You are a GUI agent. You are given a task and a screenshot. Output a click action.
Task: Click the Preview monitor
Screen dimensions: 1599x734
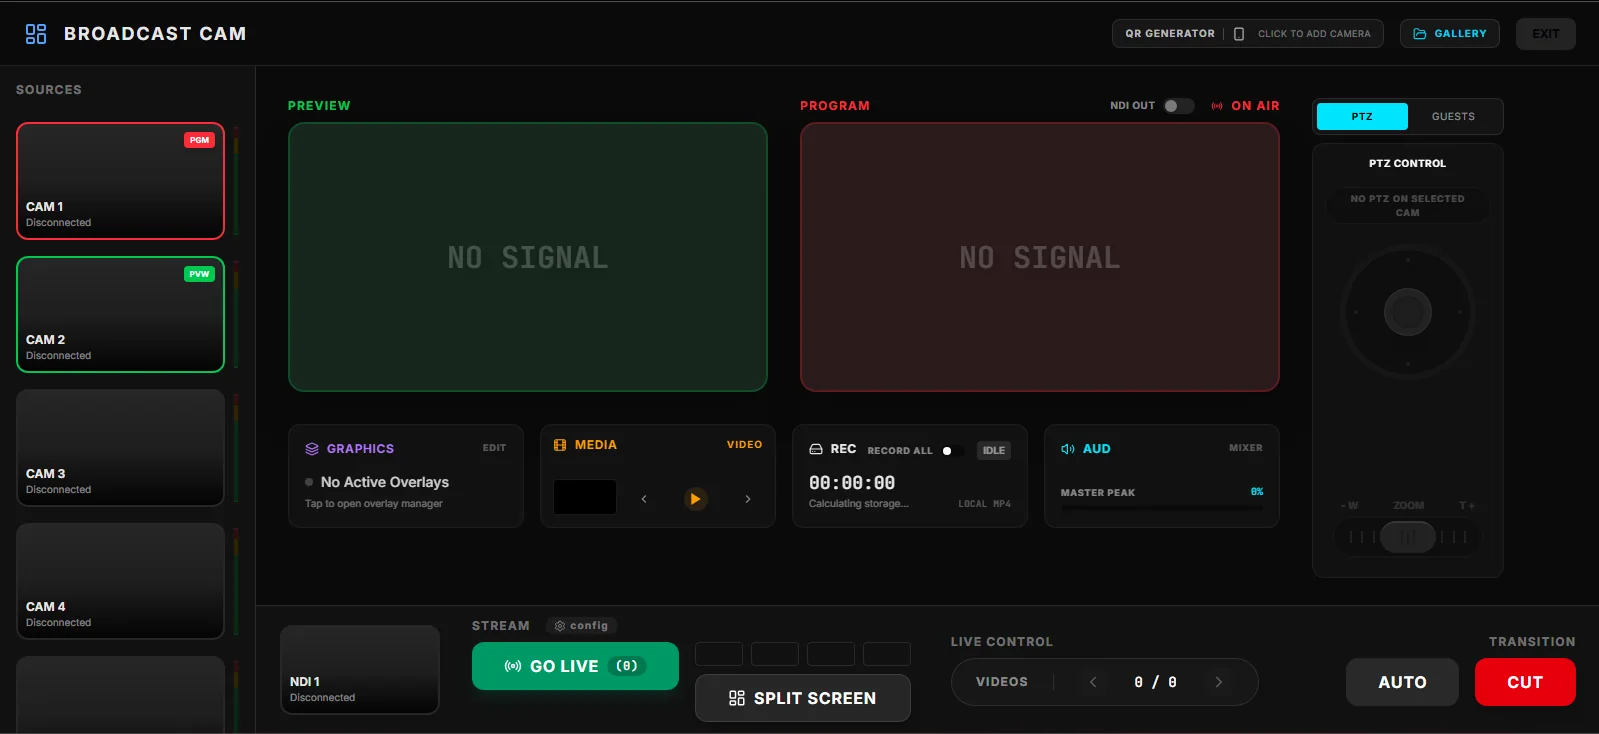tap(528, 257)
